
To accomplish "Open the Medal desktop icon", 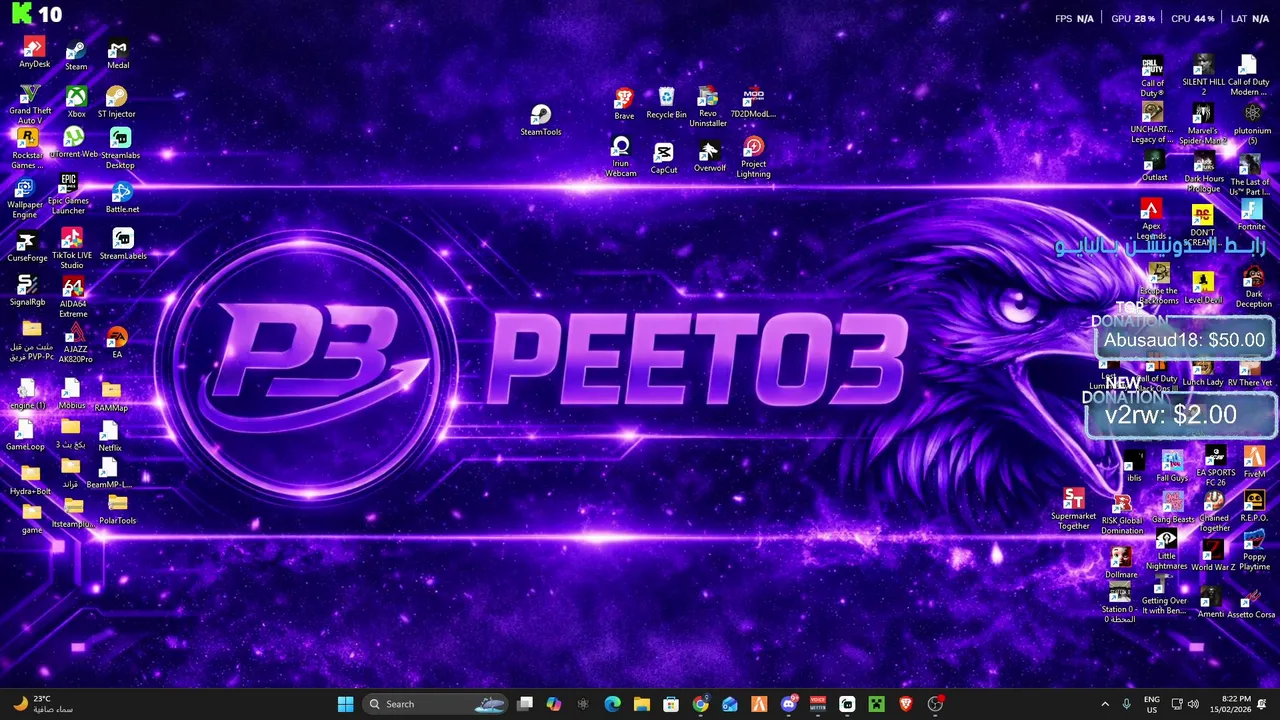I will click(x=118, y=54).
